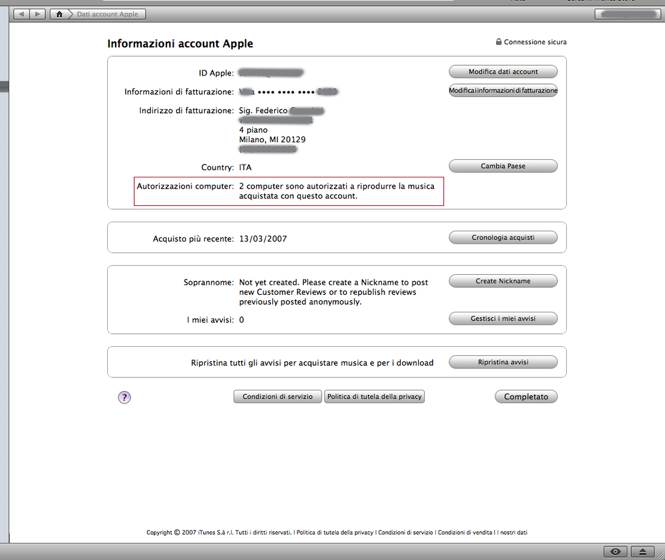The width and height of the screenshot is (665, 560).
Task: Click the text 4 piano
Action: pos(253,130)
